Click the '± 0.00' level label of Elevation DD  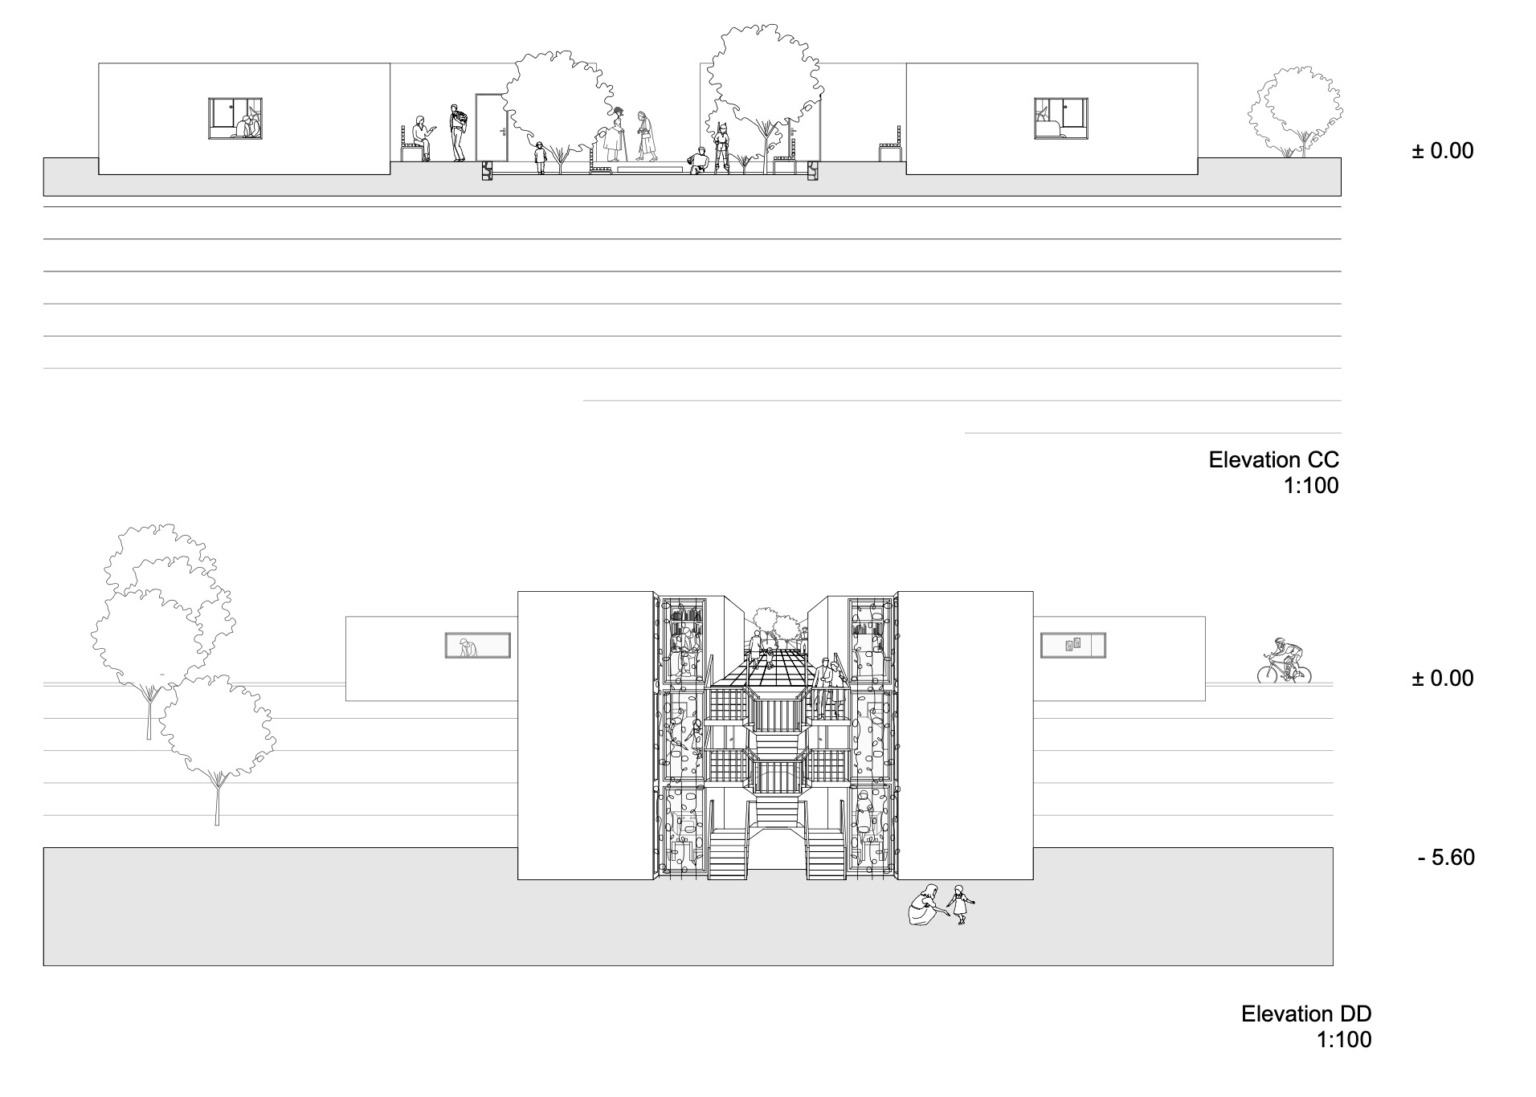pyautogui.click(x=1442, y=678)
